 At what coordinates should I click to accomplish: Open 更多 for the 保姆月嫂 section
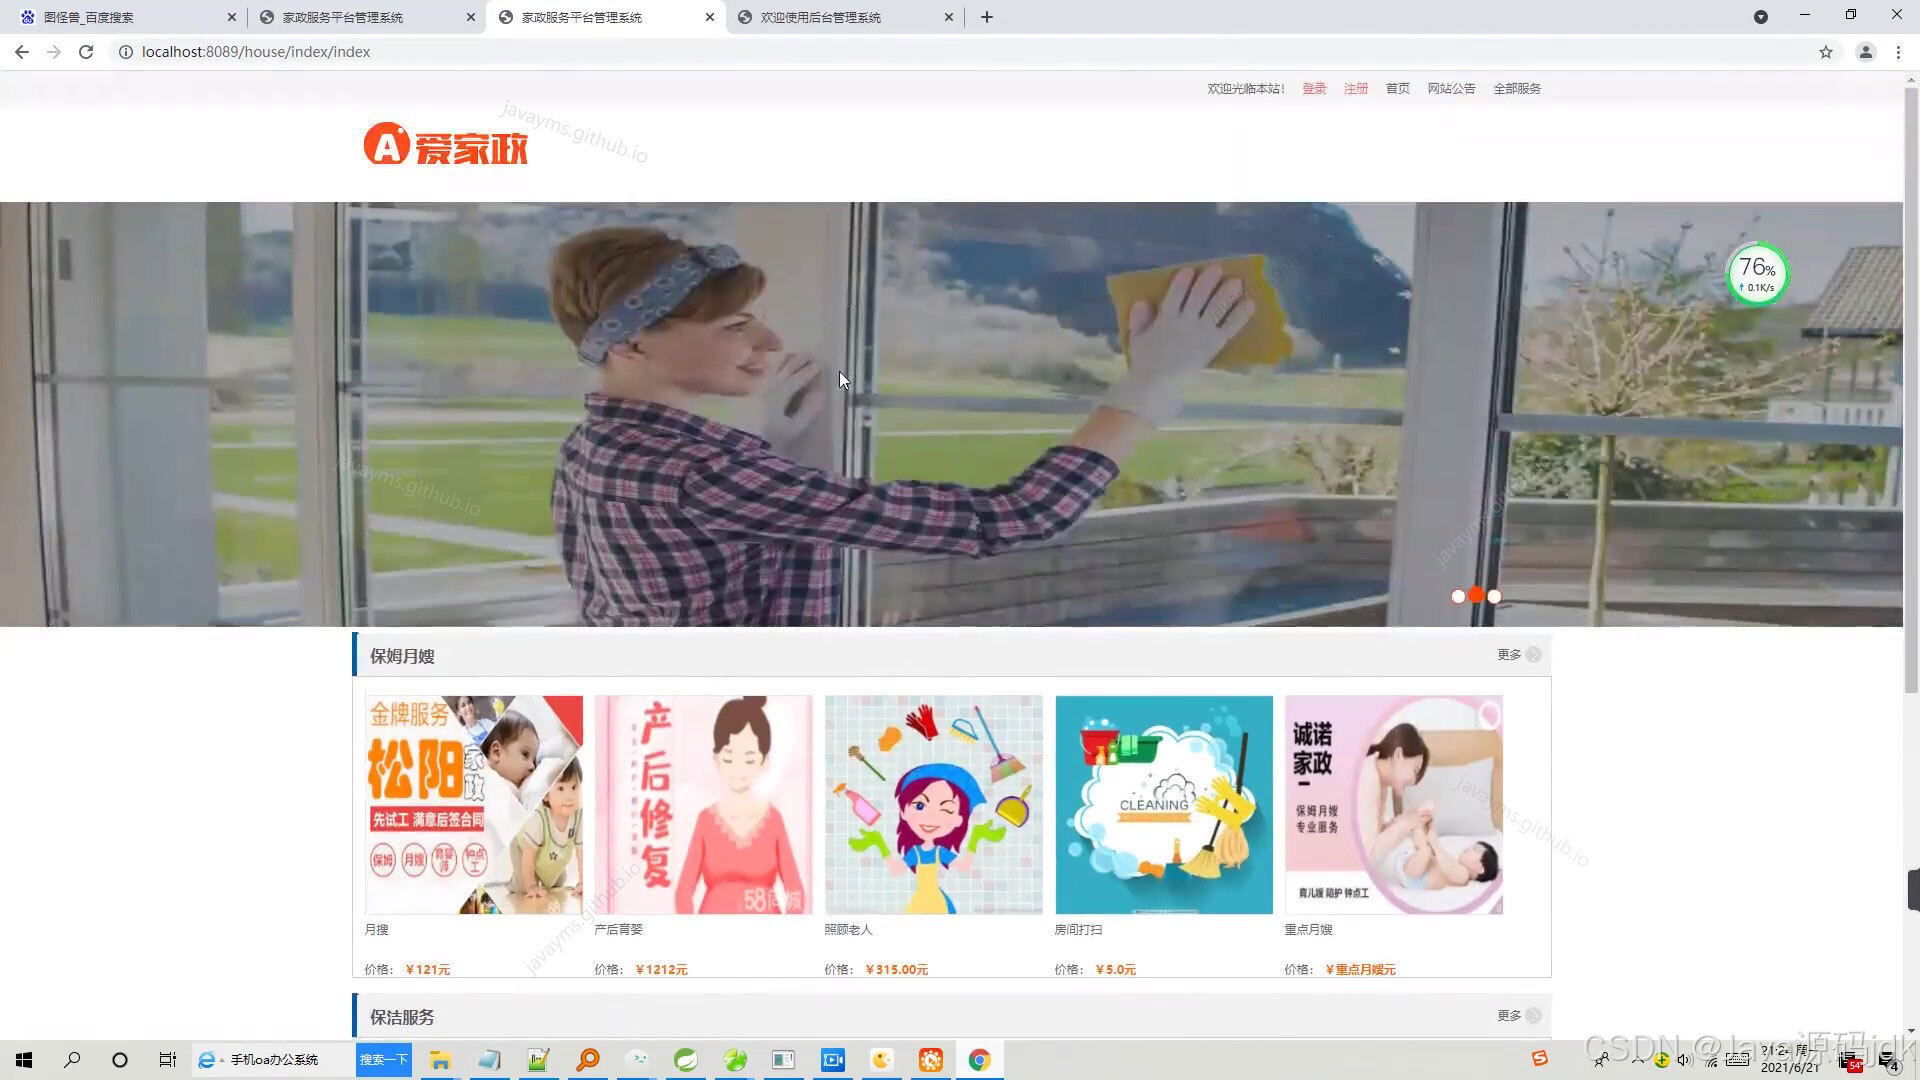pos(1511,655)
